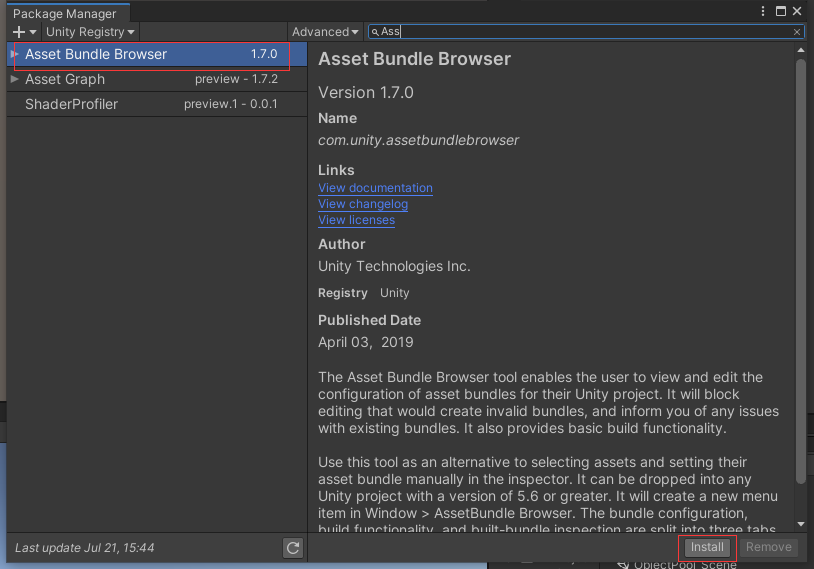This screenshot has height=569, width=814.
Task: Click the Unity Technologies Inc. author text
Action: (x=395, y=266)
